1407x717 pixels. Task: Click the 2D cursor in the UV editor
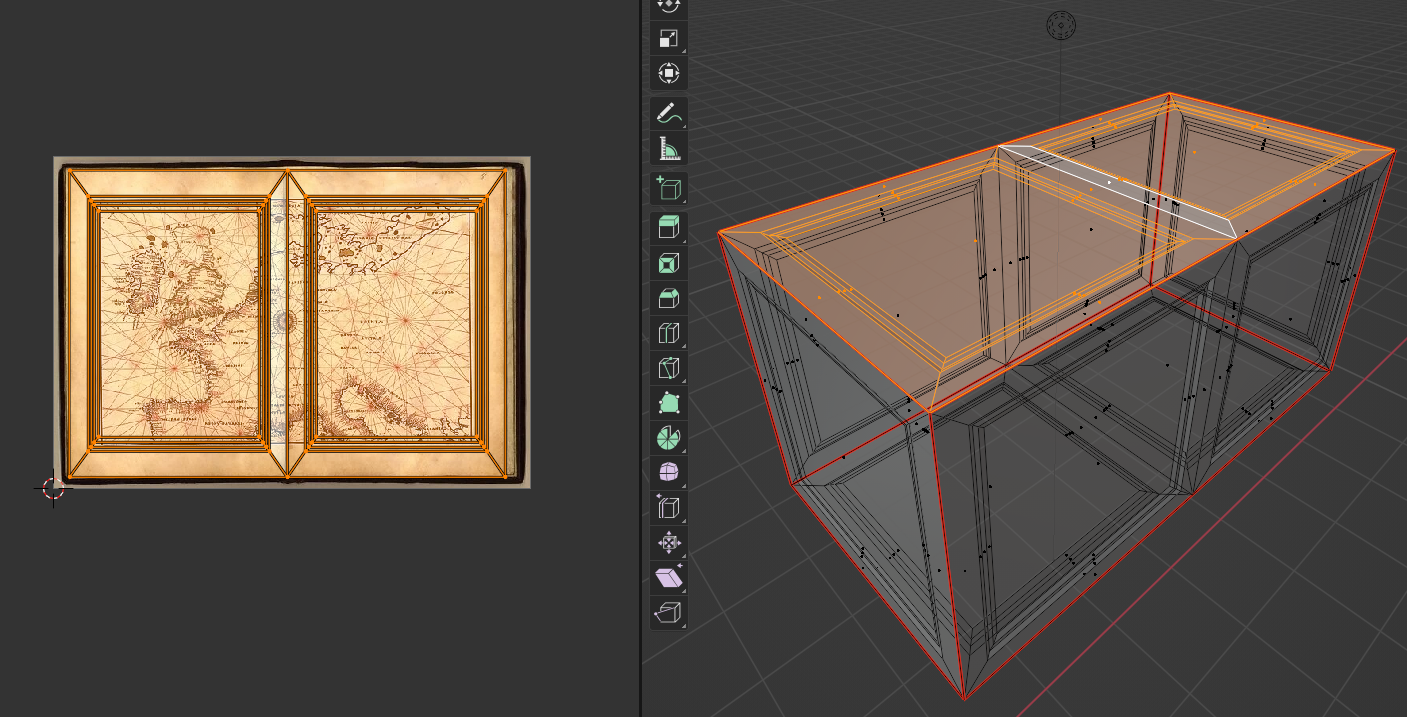point(53,488)
